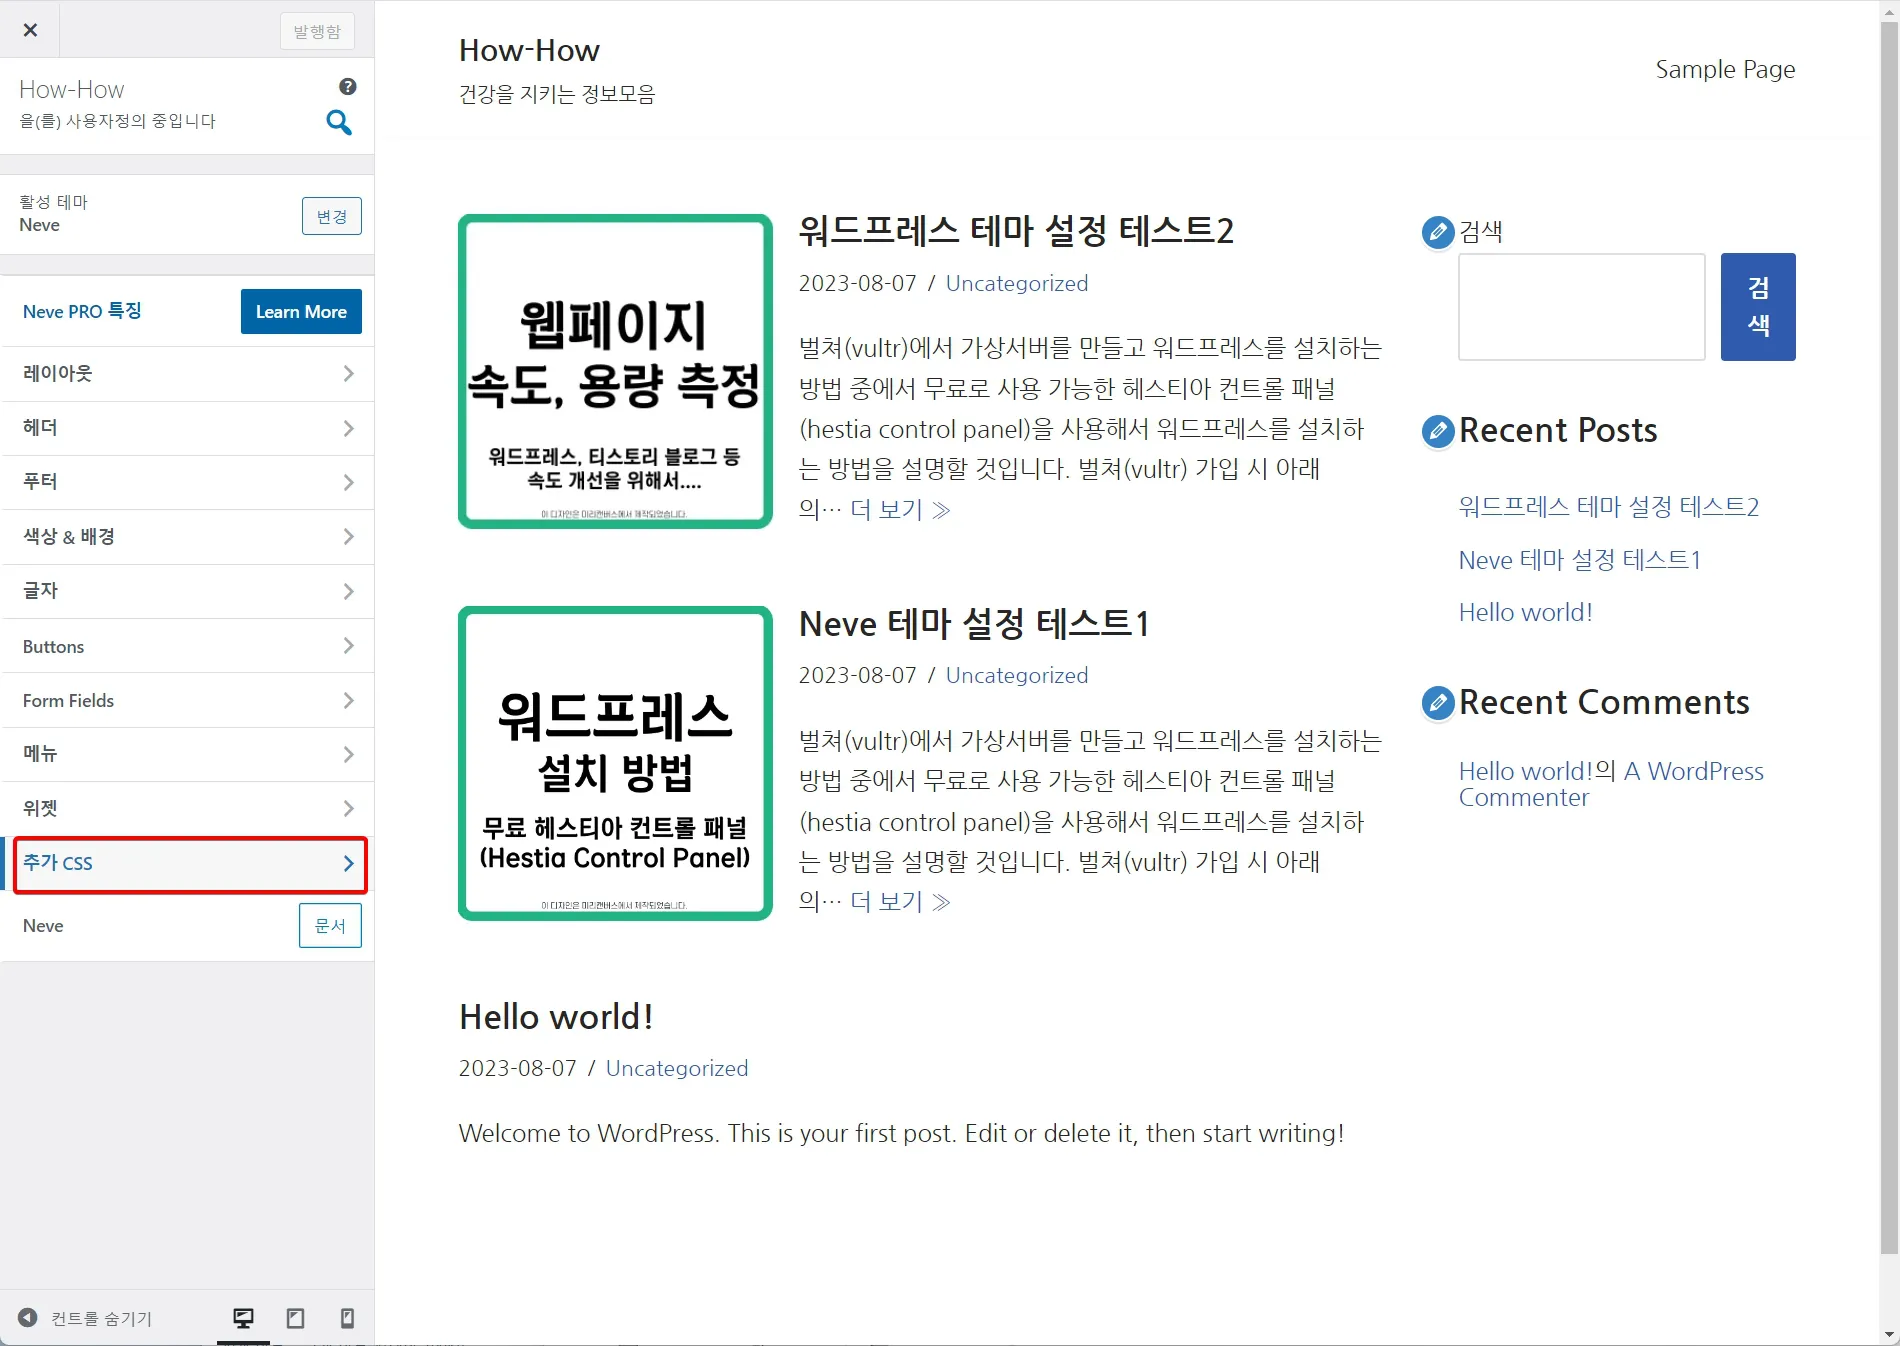Expand 메뉴 via its chevron
This screenshot has height=1346, width=1900.
348,754
